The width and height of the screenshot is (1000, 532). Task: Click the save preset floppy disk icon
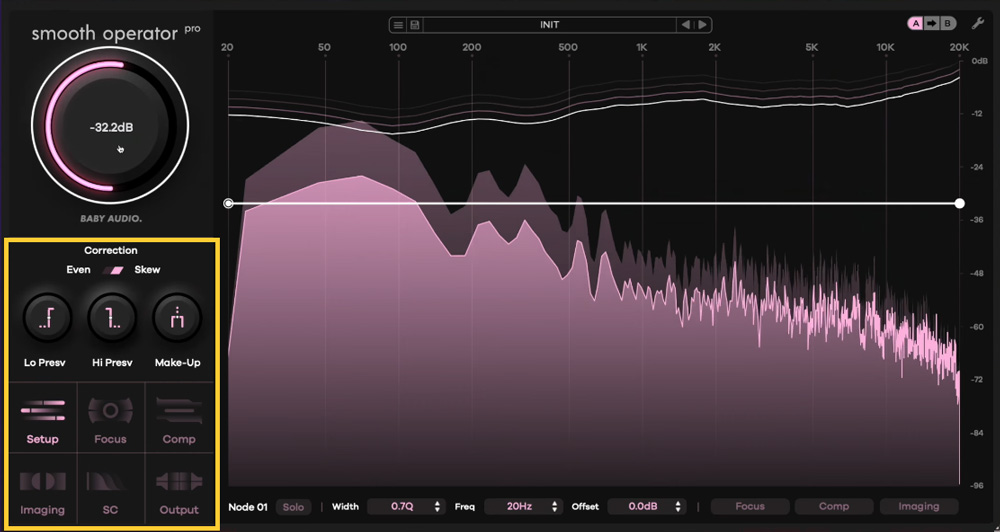415,25
